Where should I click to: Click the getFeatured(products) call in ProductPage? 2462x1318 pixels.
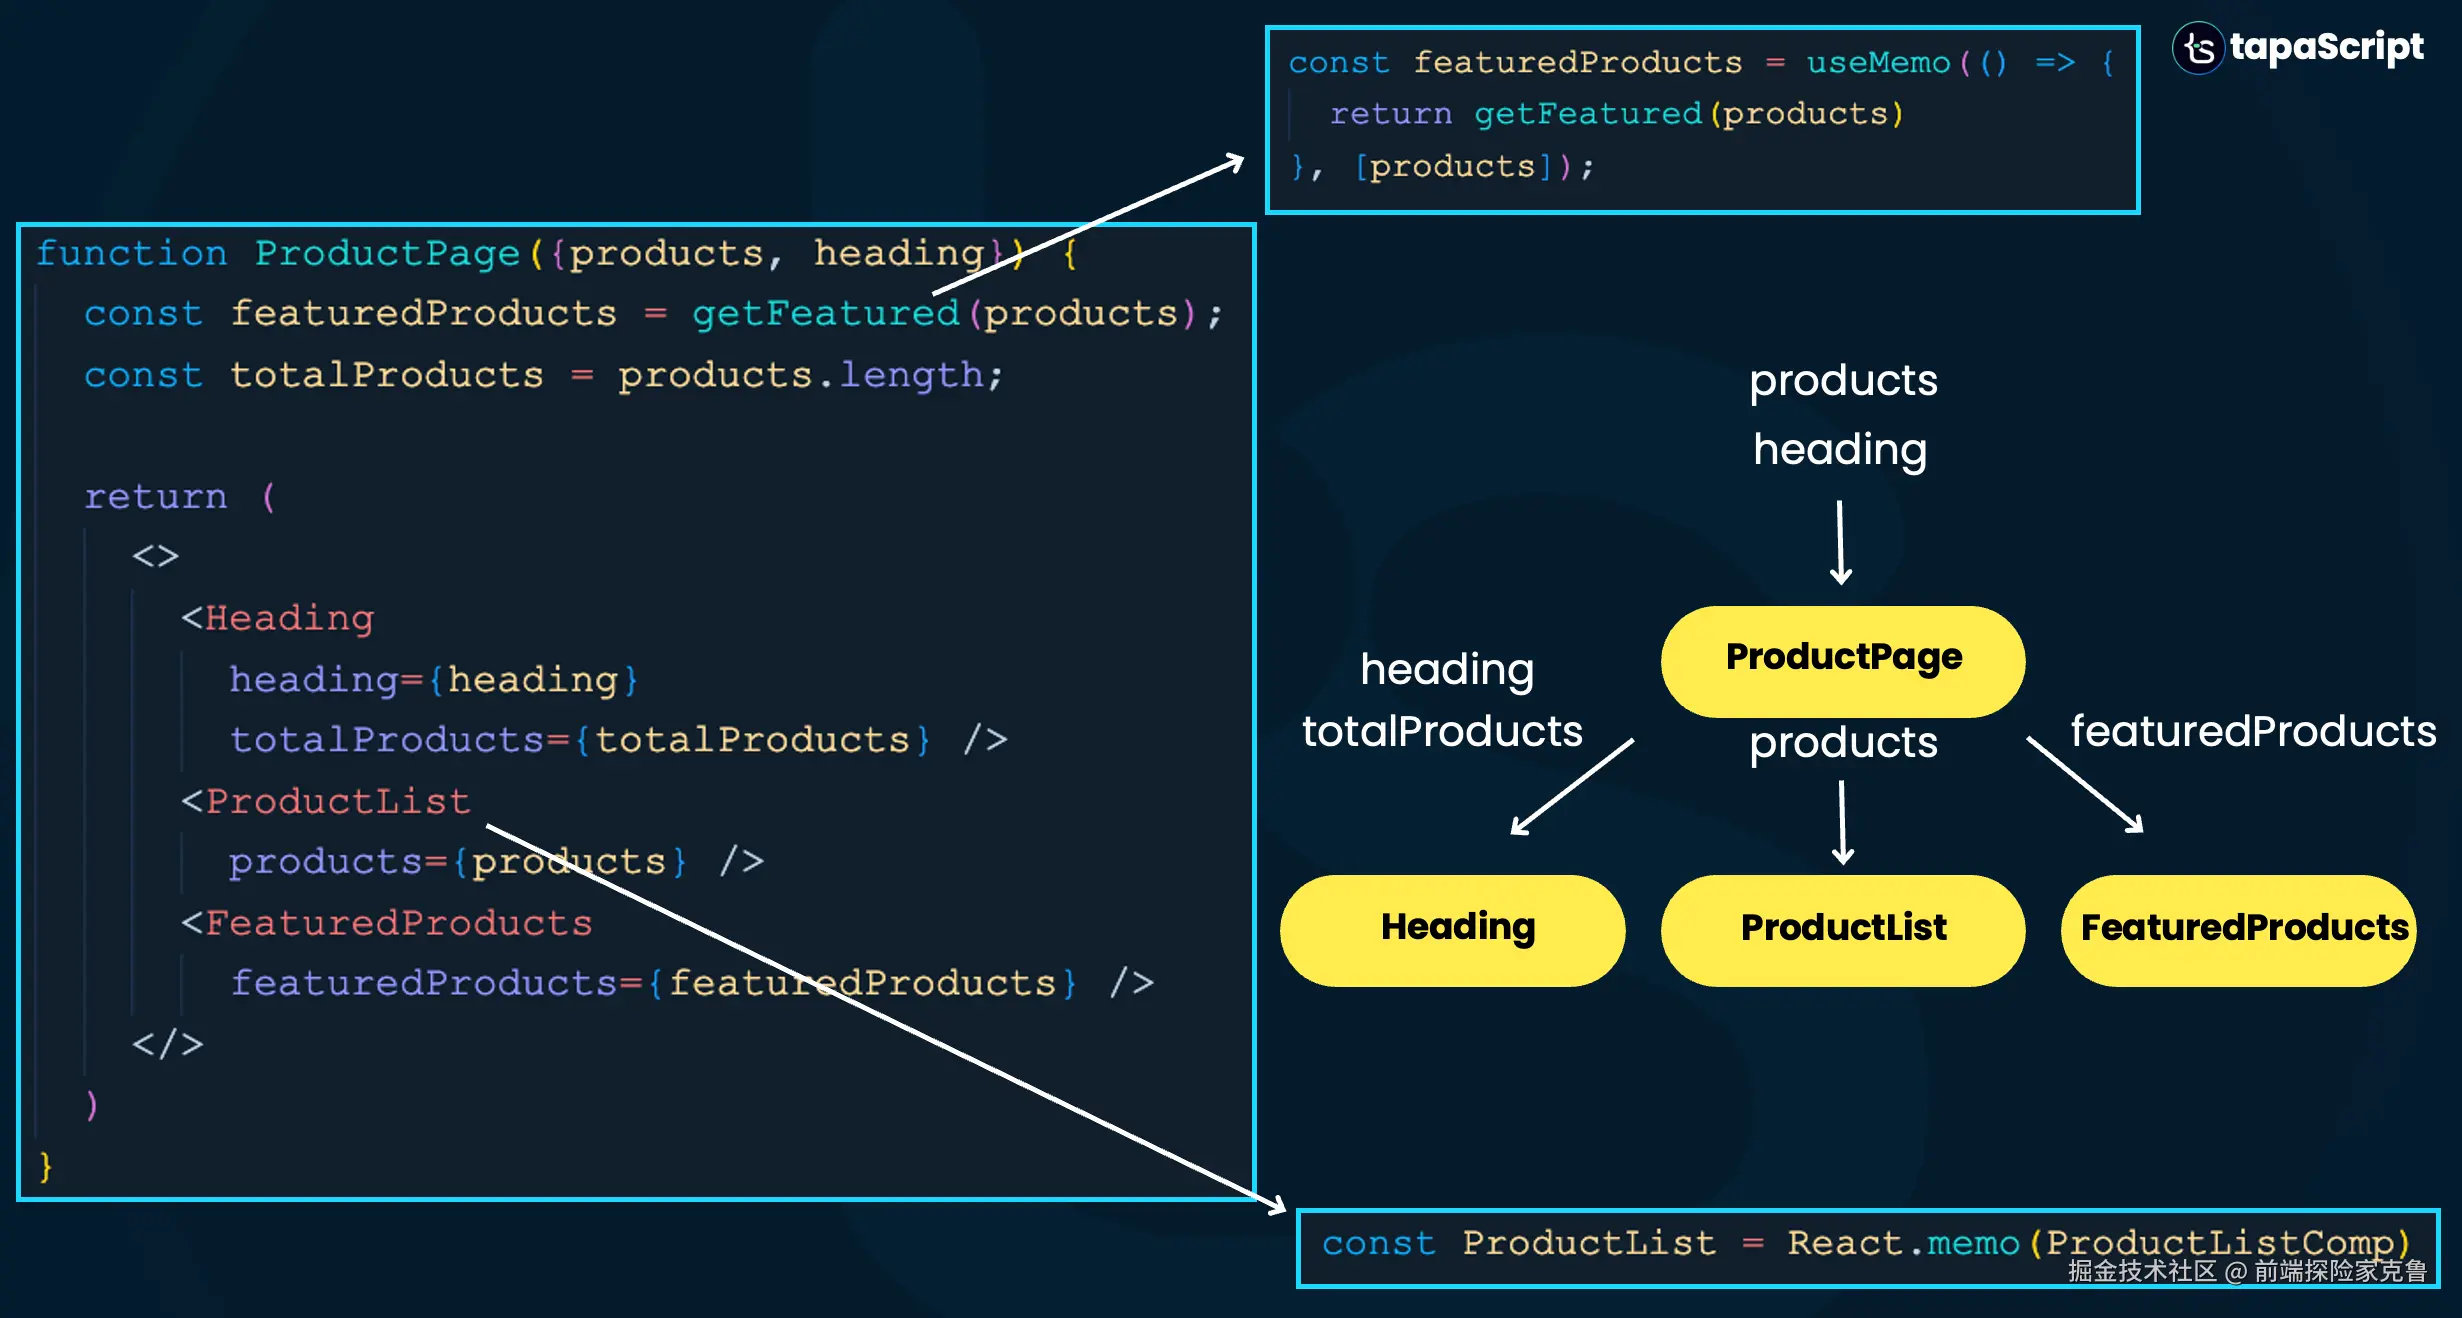click(944, 314)
